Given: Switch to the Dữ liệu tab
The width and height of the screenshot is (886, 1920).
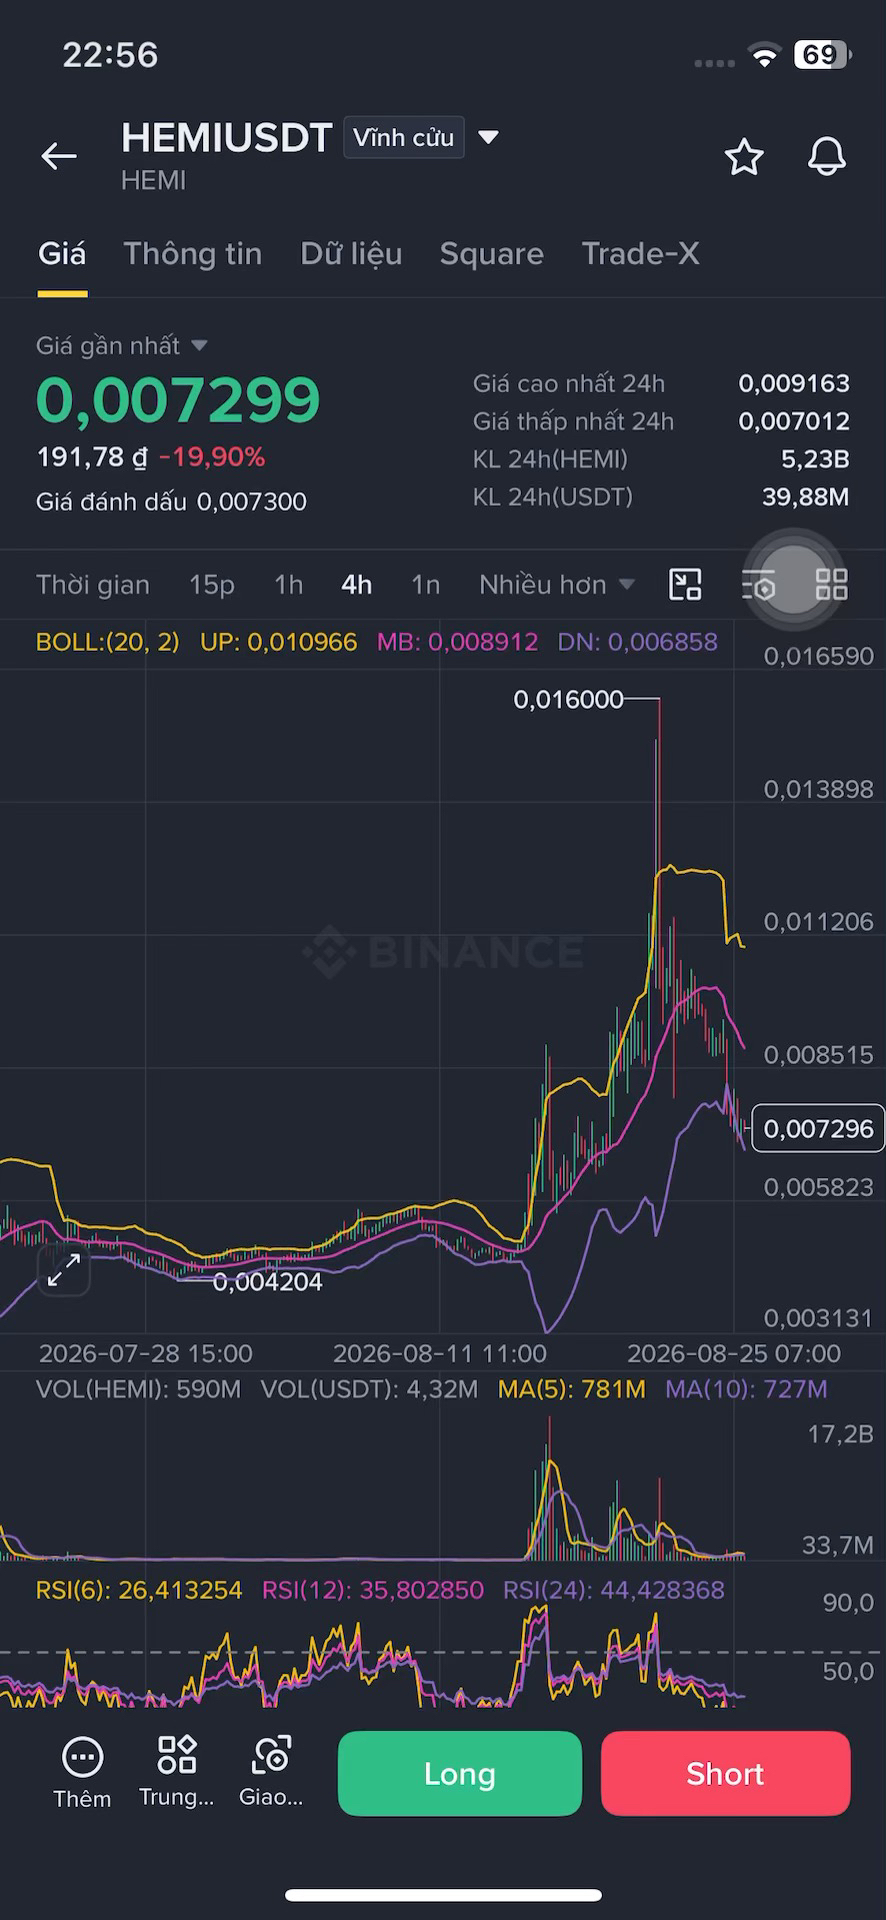Looking at the screenshot, I should tap(351, 254).
